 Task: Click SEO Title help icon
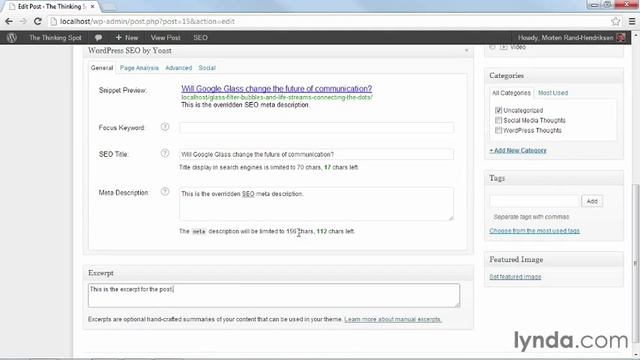(x=165, y=153)
